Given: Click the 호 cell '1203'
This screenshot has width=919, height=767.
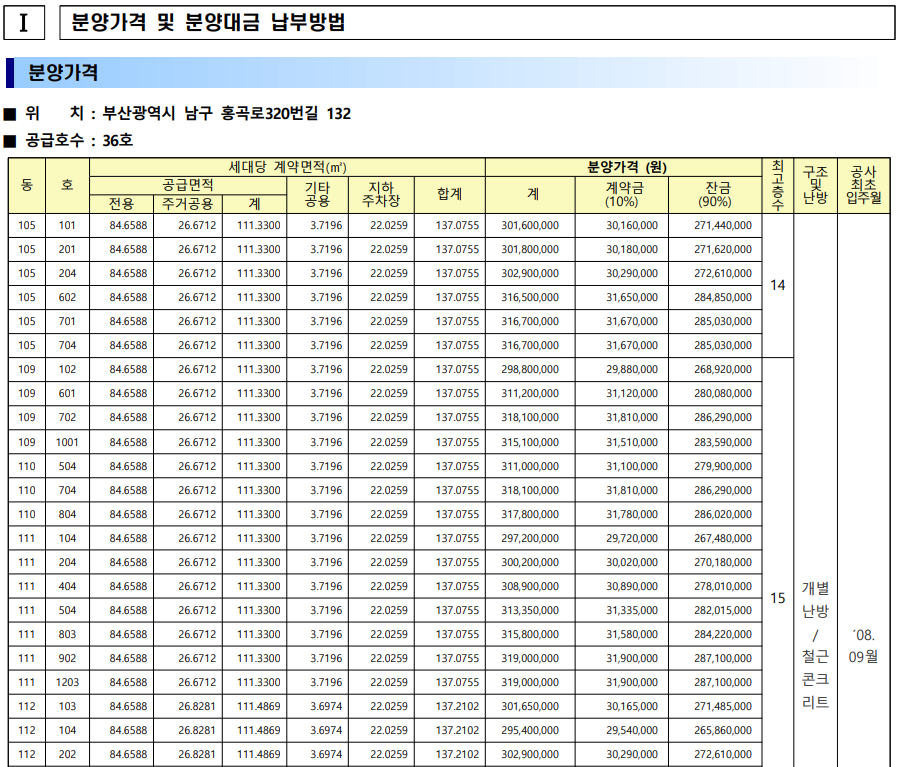Looking at the screenshot, I should (x=67, y=682).
